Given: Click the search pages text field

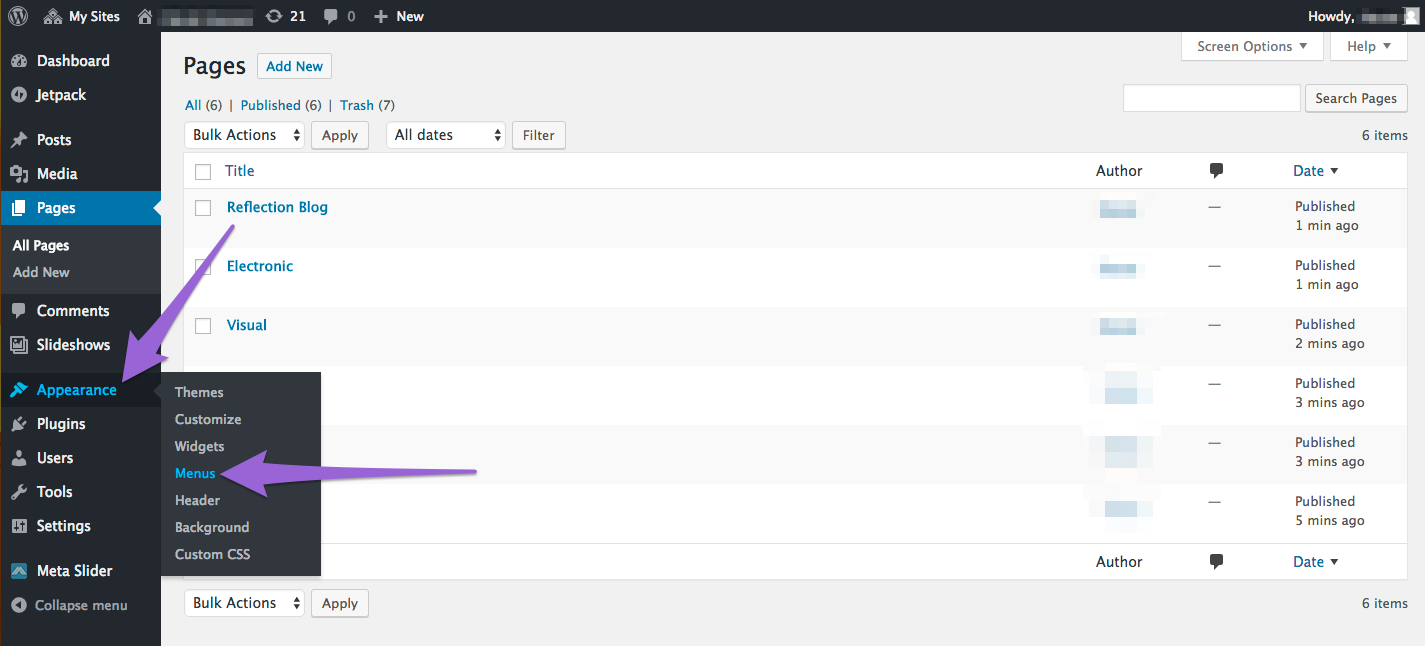Looking at the screenshot, I should pos(1211,98).
